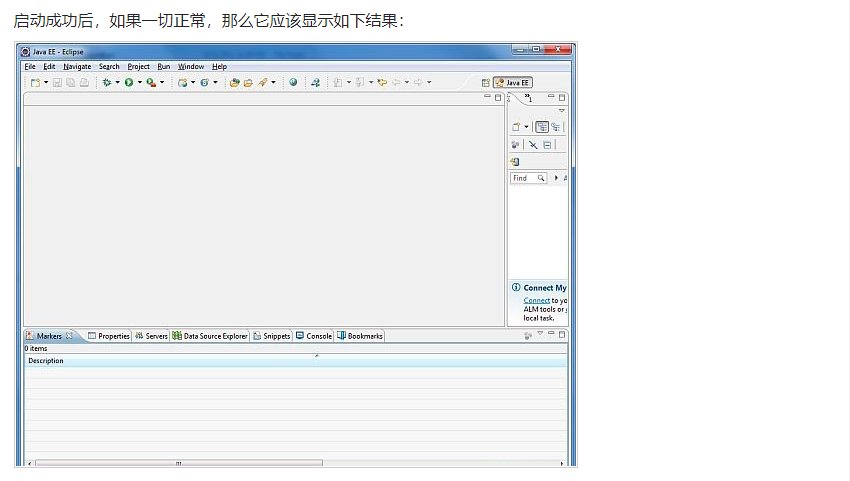
Task: Click the Connect link in task panel
Action: tap(537, 300)
